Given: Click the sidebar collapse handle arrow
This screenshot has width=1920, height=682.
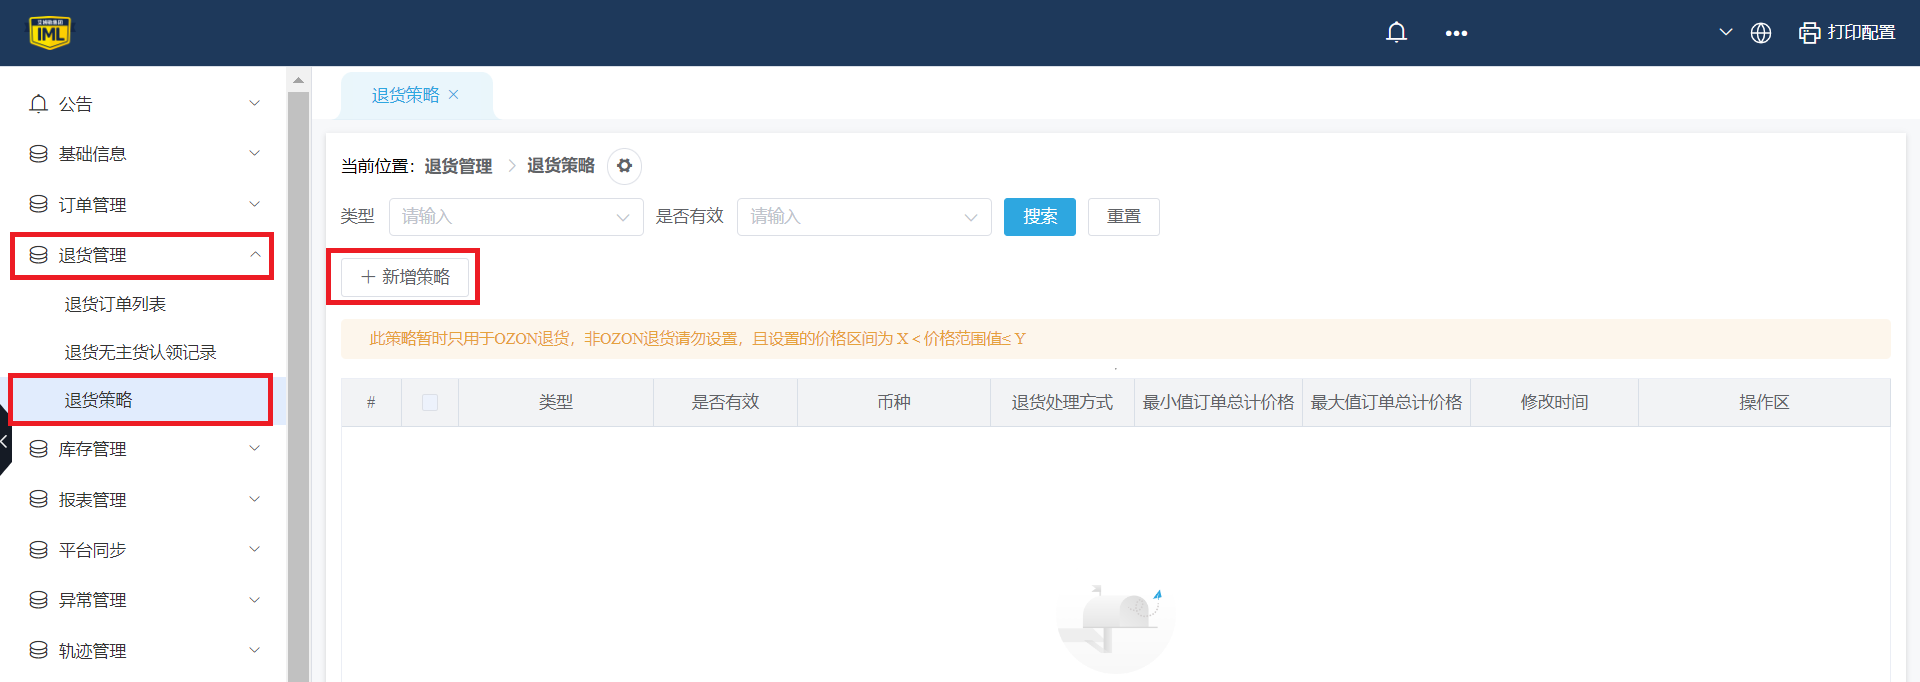Looking at the screenshot, I should [4, 440].
